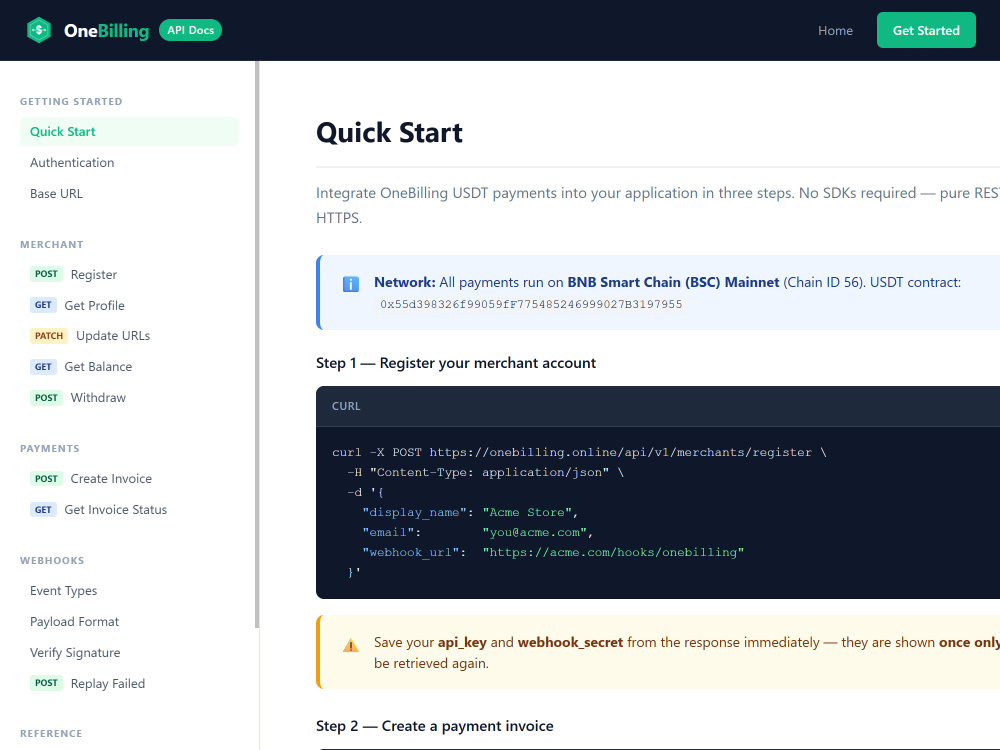This screenshot has width=1000, height=750.
Task: Click the PAYMENTS section label
Action: pyautogui.click(x=50, y=448)
